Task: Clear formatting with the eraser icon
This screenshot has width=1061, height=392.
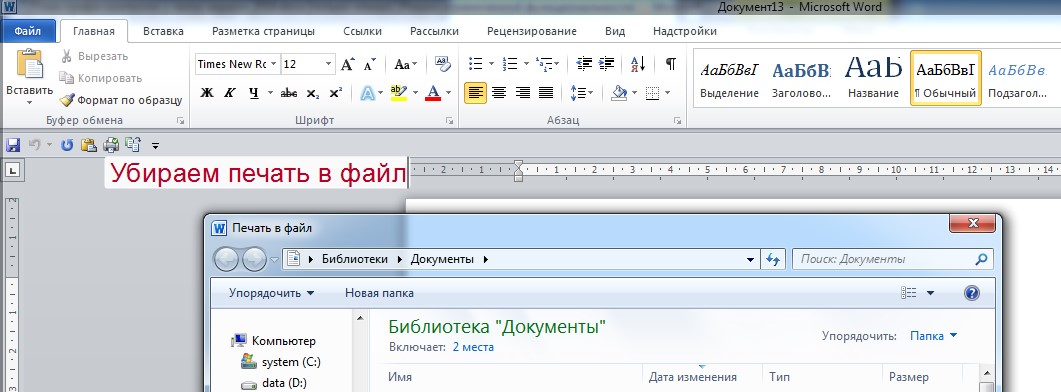Action: click(x=443, y=64)
